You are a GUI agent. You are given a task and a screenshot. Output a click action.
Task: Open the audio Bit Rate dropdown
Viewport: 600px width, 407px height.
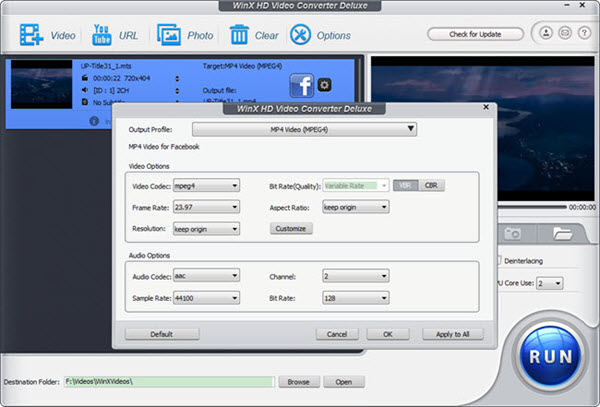click(x=356, y=298)
